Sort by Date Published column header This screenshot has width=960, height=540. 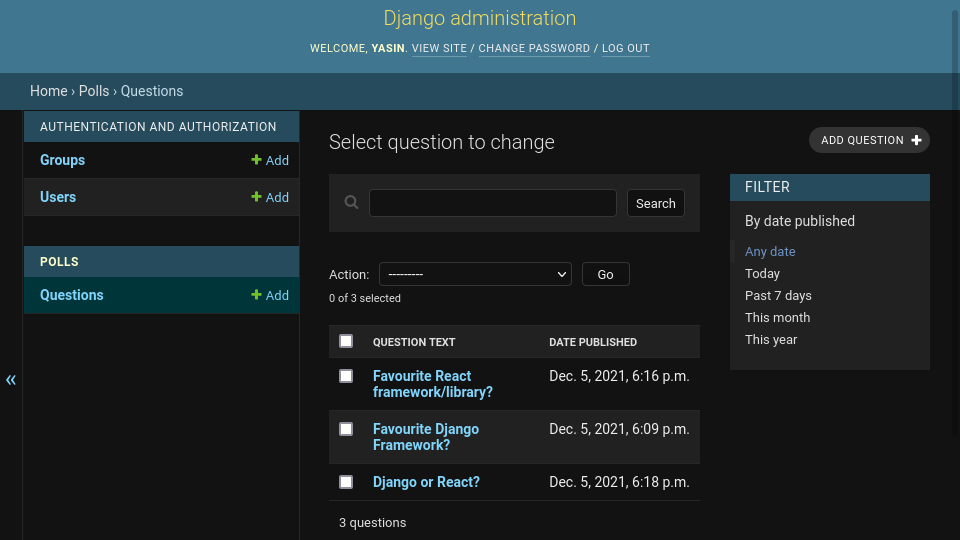[593, 342]
